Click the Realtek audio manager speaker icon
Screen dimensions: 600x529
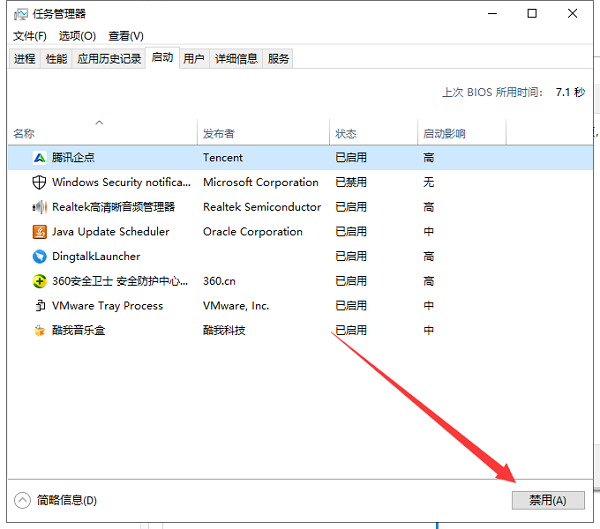coord(39,207)
